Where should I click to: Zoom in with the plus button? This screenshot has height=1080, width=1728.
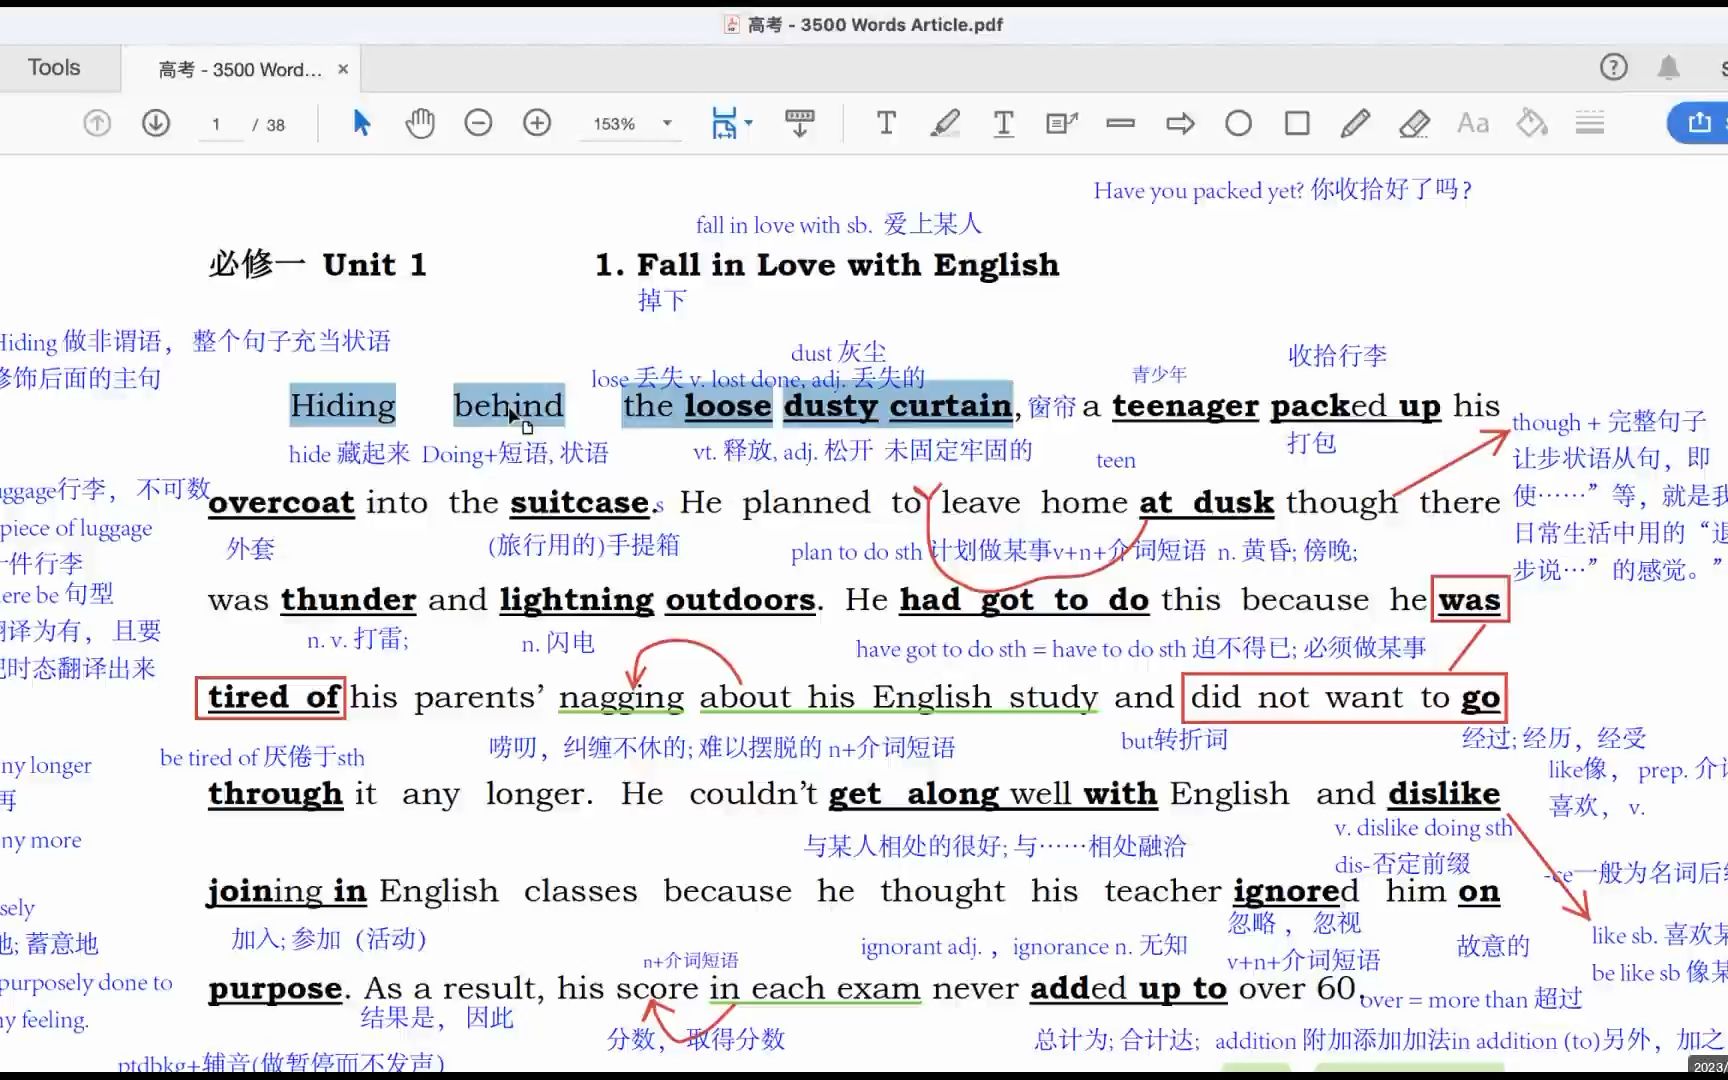(x=537, y=123)
